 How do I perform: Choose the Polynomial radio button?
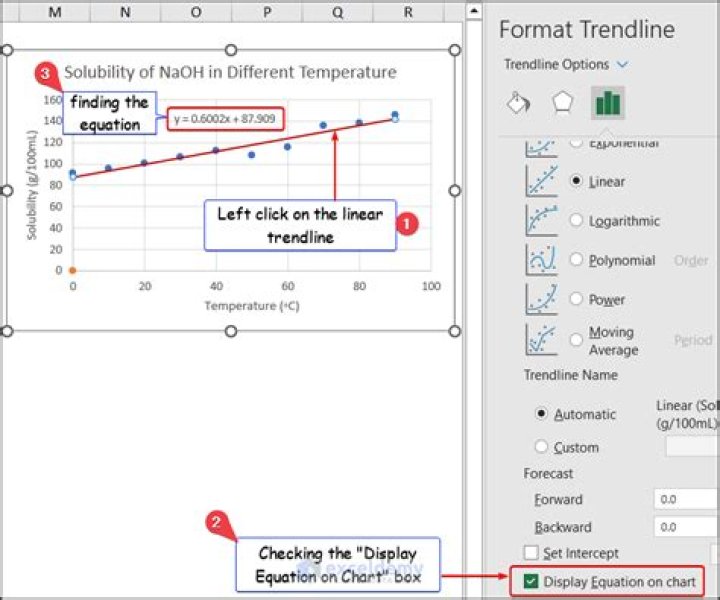click(576, 260)
